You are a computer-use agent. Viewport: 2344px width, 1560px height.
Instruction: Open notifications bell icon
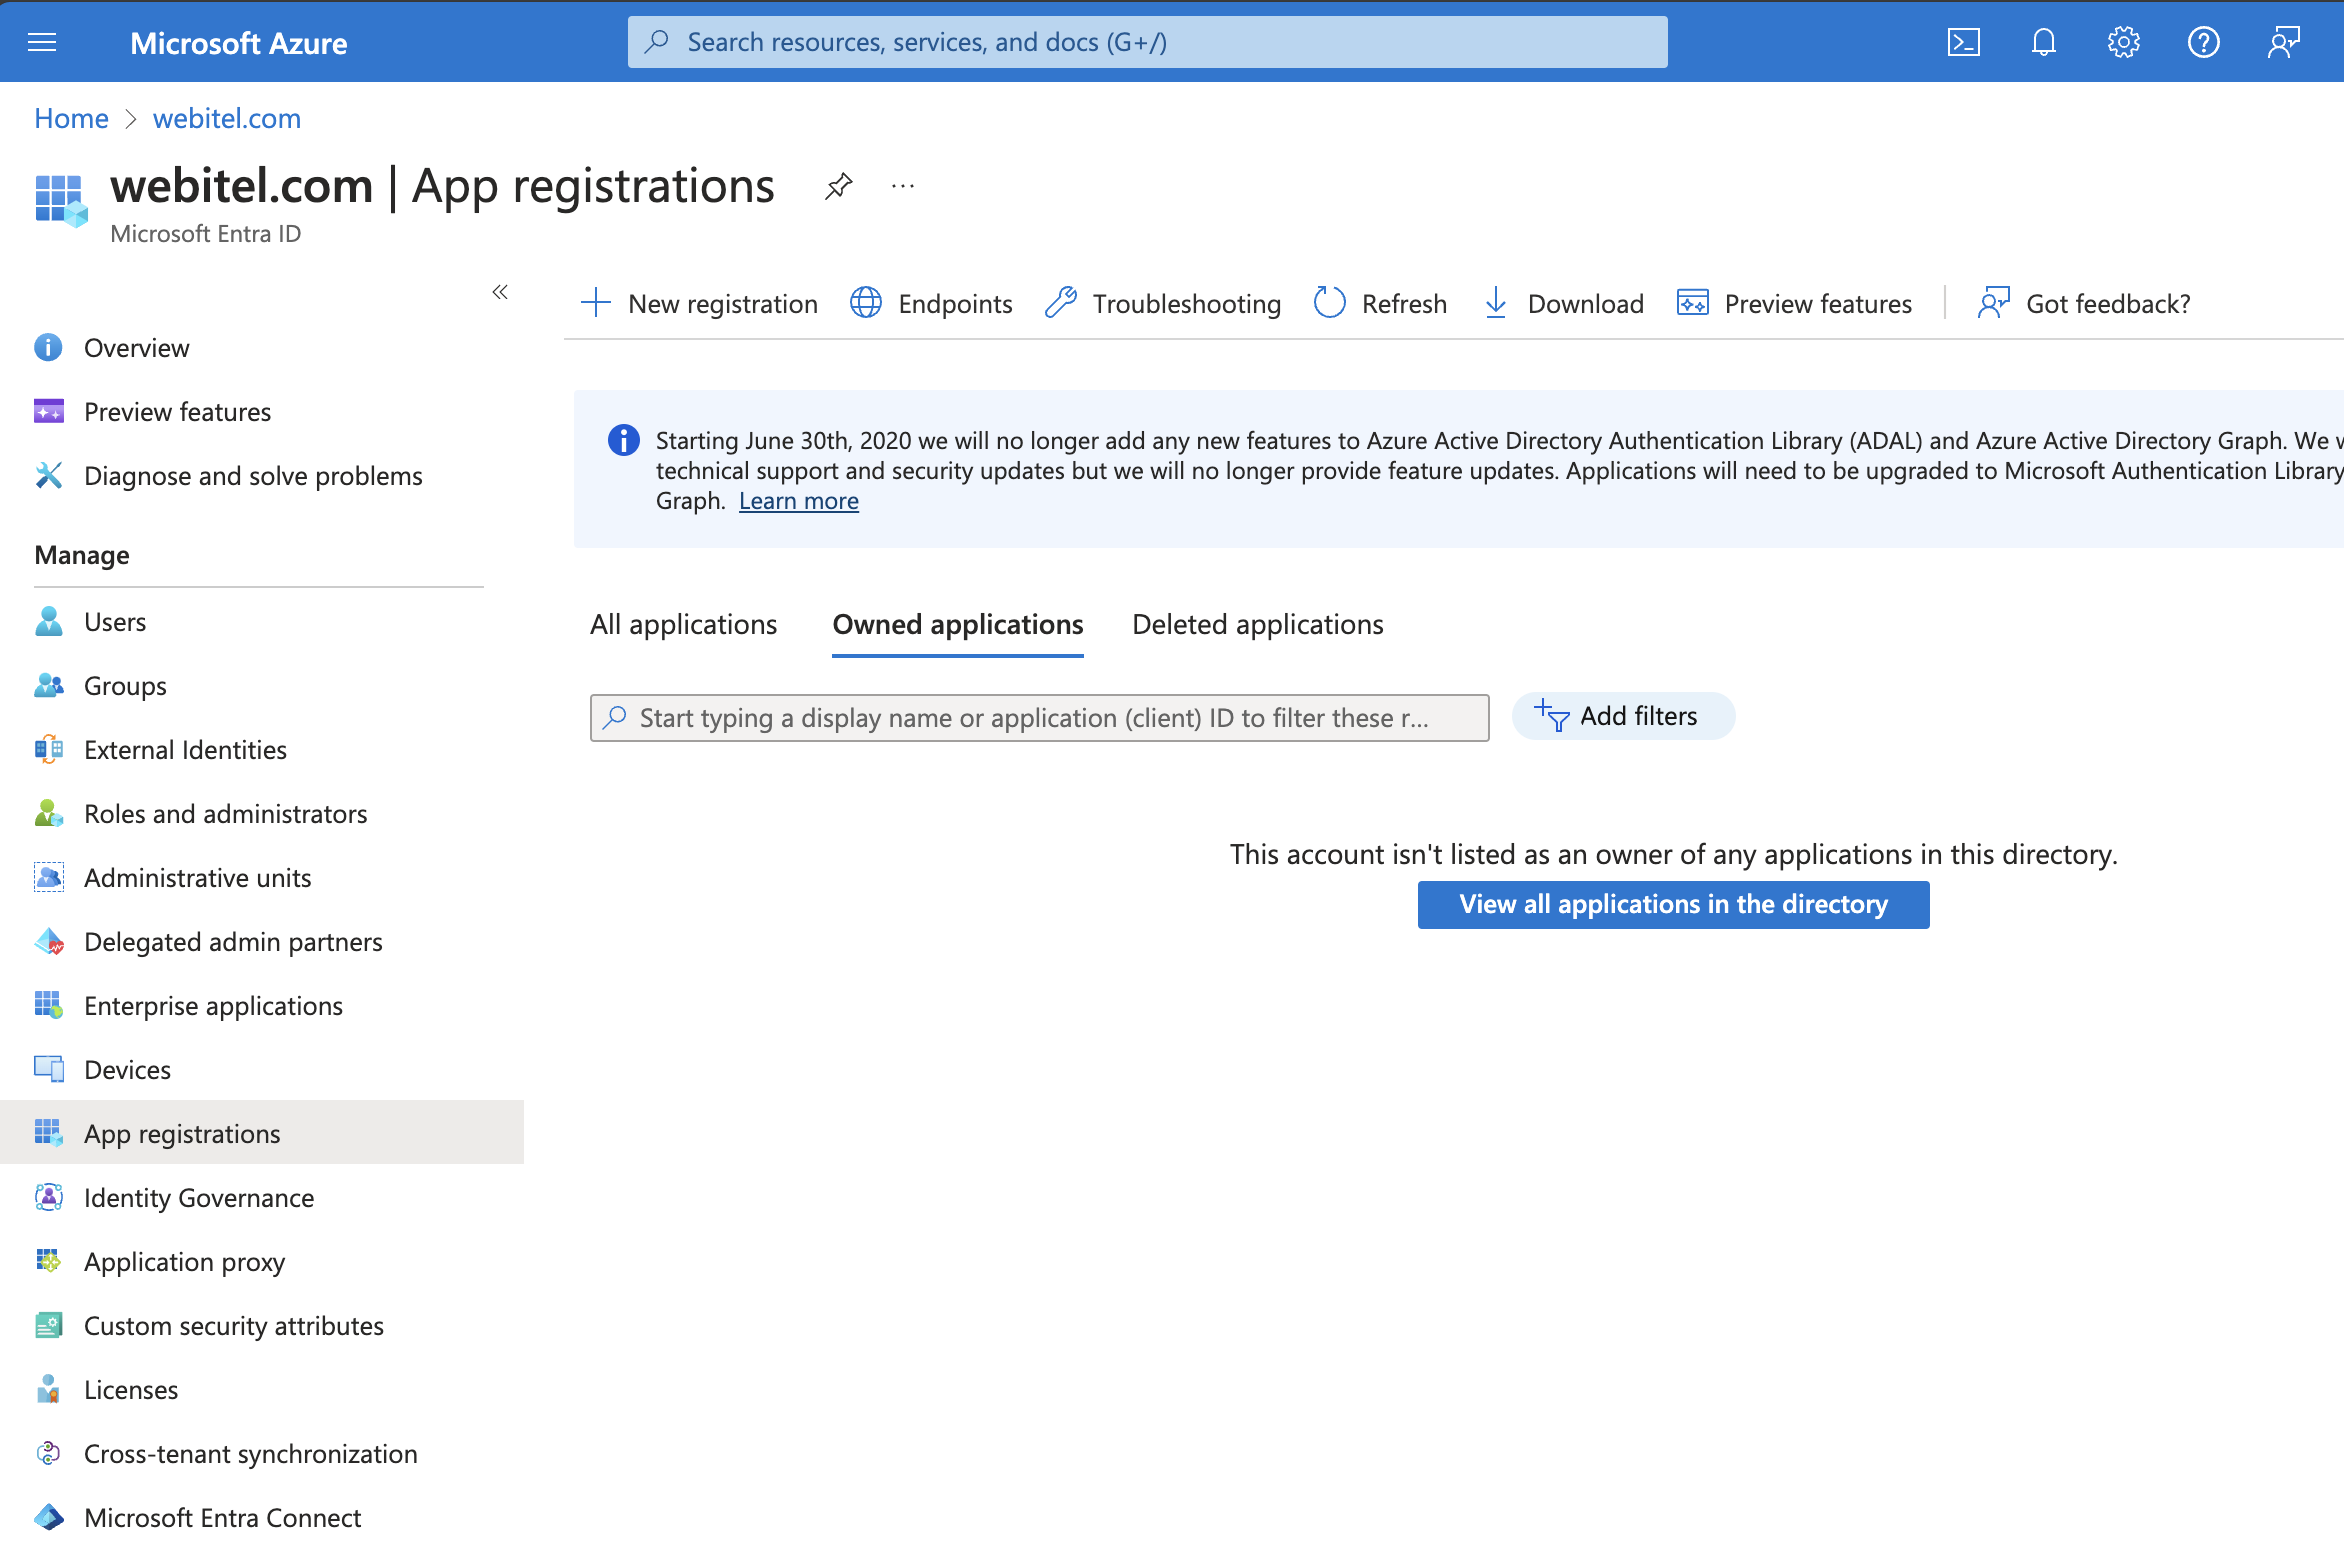[x=2043, y=42]
